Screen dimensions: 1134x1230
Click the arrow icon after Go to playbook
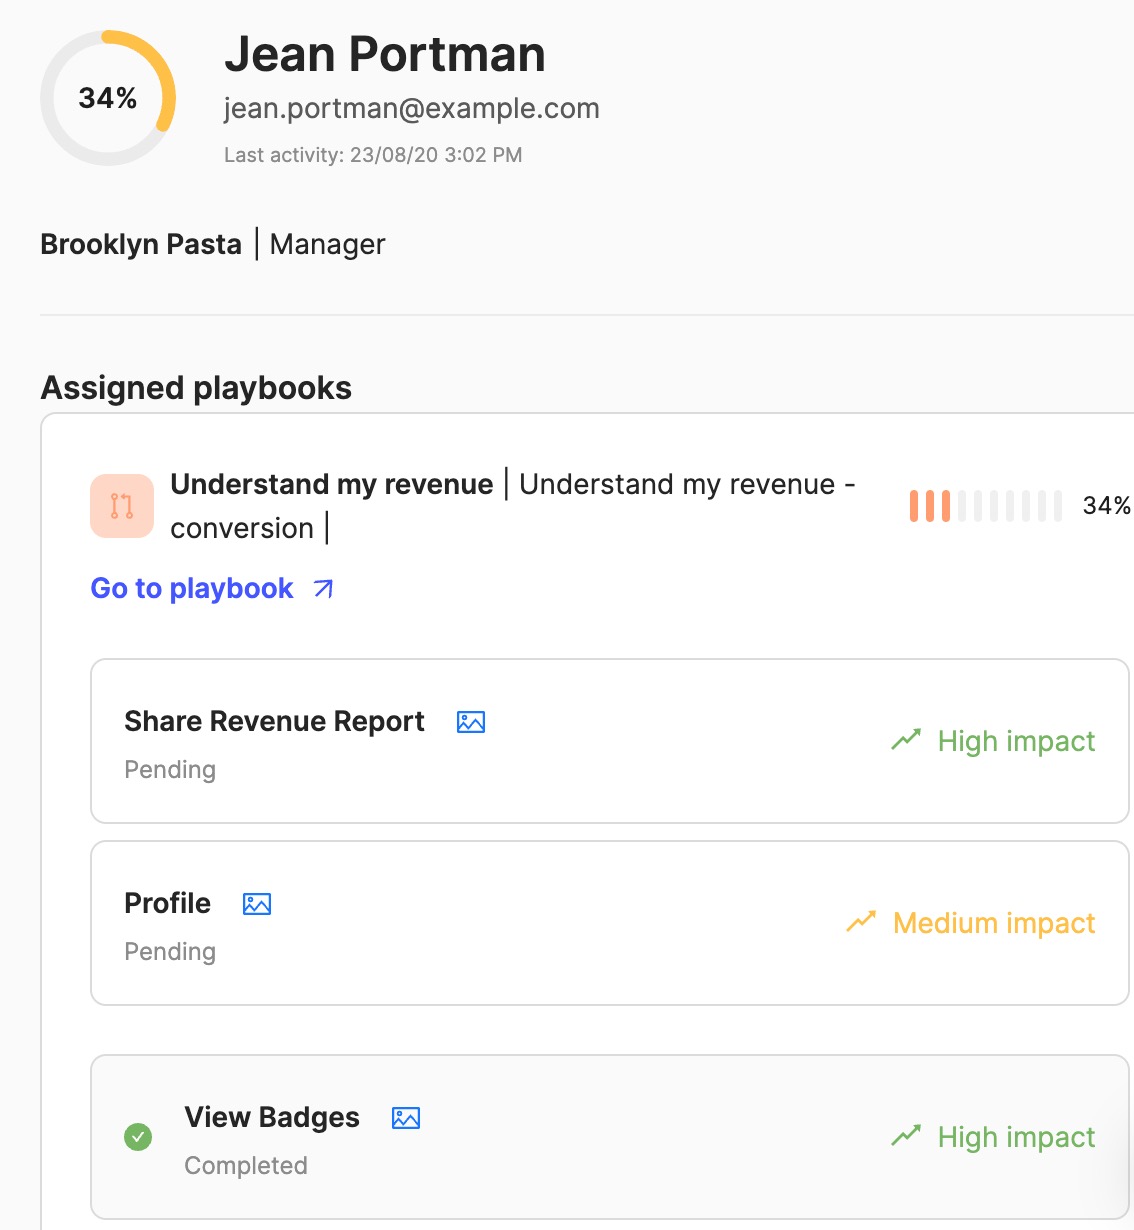[323, 589]
